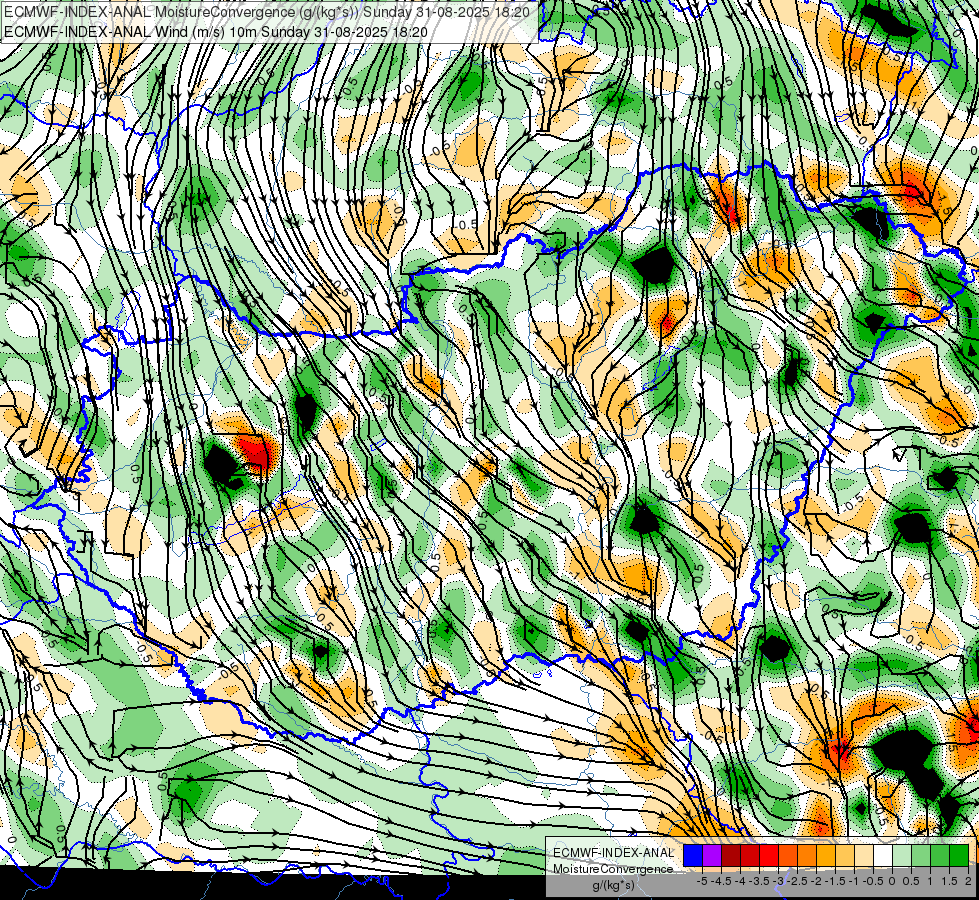Pick the medium green swatch between 1 and 1.5
This screenshot has width=979, height=900.
[x=940, y=855]
